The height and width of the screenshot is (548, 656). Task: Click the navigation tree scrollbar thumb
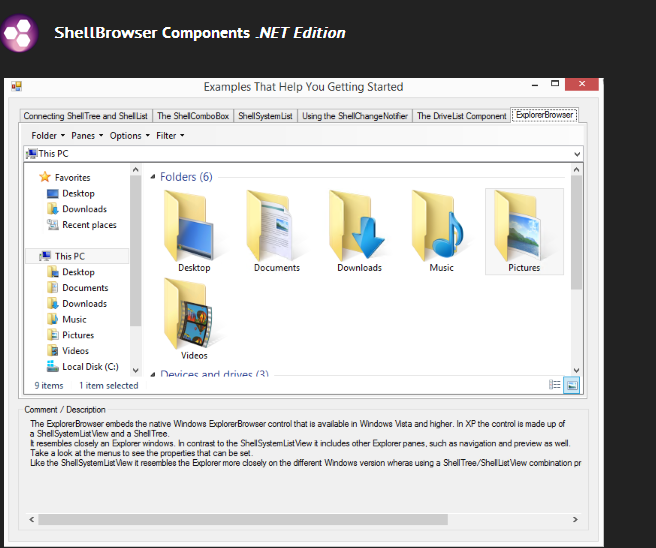[x=135, y=250]
